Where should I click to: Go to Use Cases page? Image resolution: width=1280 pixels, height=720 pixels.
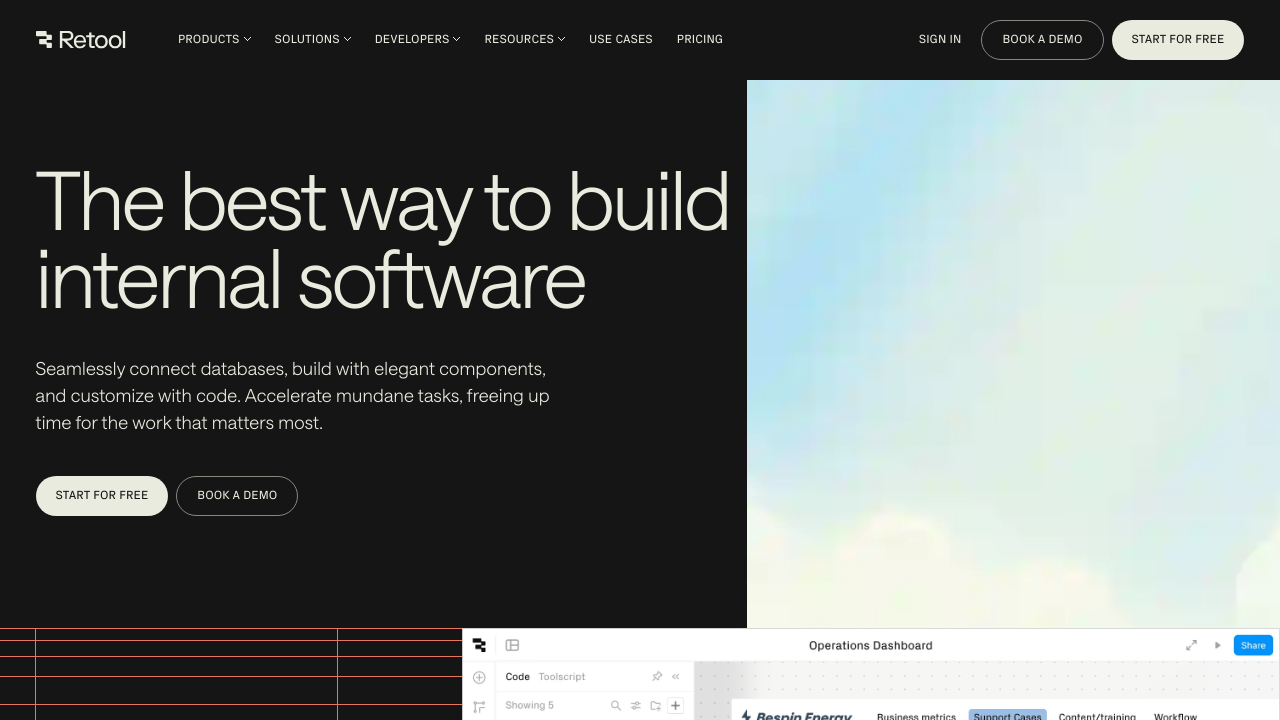coord(620,40)
